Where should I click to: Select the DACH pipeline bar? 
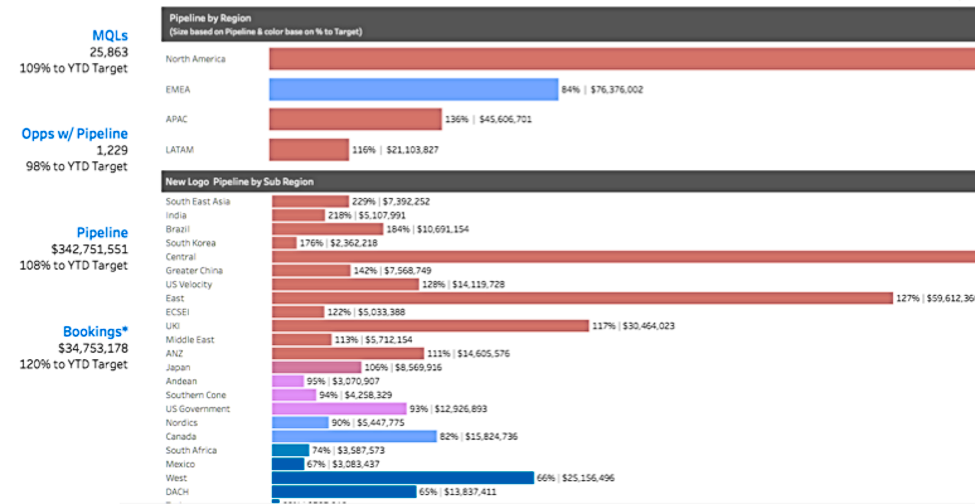344,492
